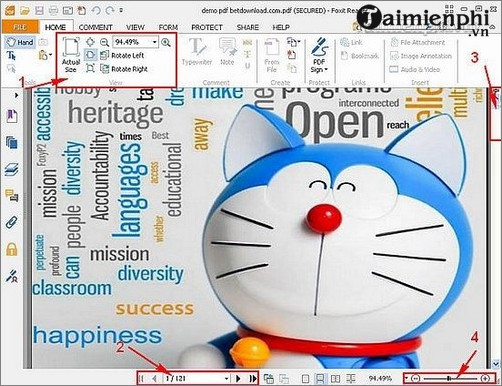Click the Fit Visible icon

tap(90, 69)
